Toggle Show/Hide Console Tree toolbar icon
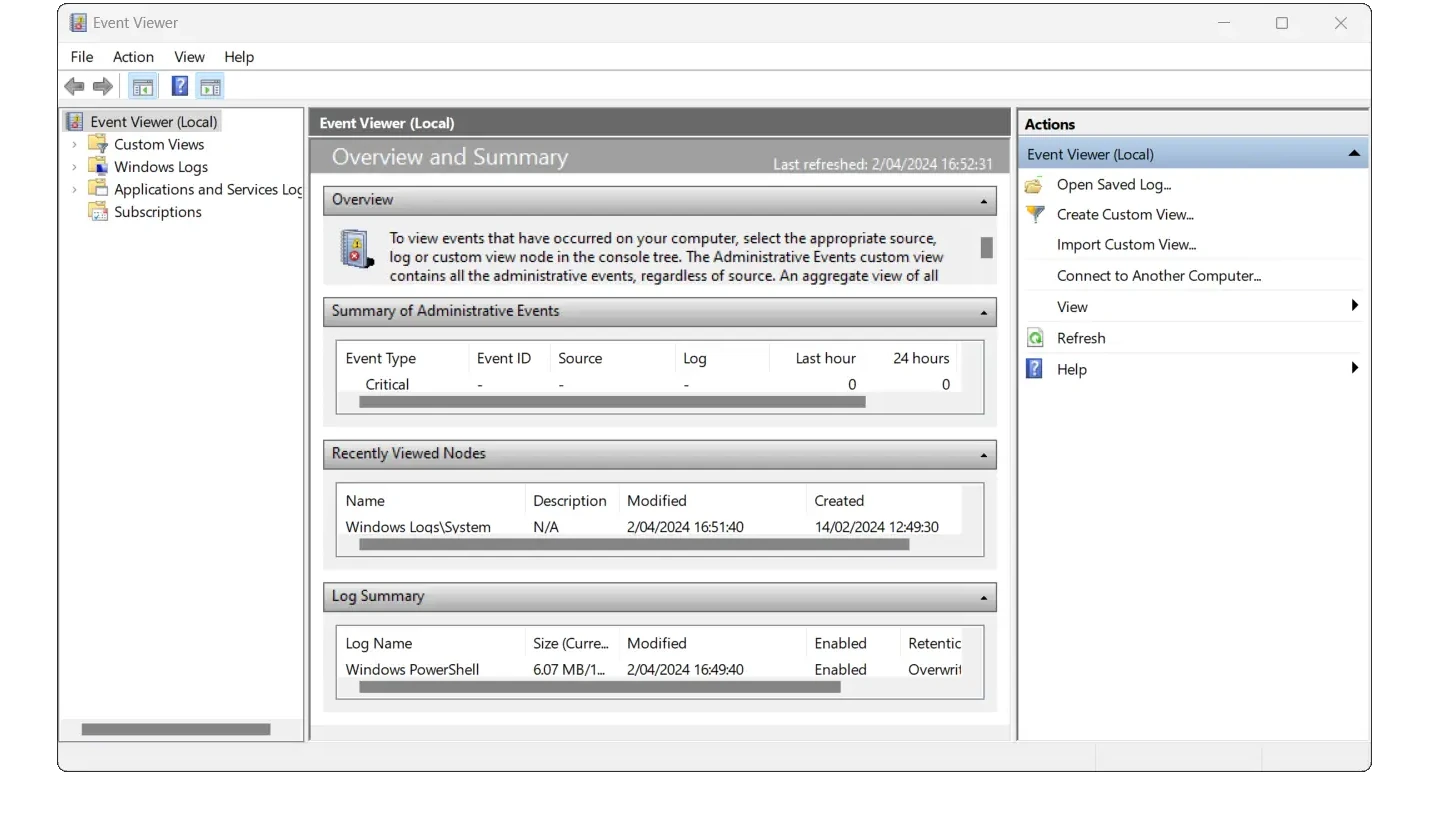This screenshot has width=1433, height=830. (143, 87)
